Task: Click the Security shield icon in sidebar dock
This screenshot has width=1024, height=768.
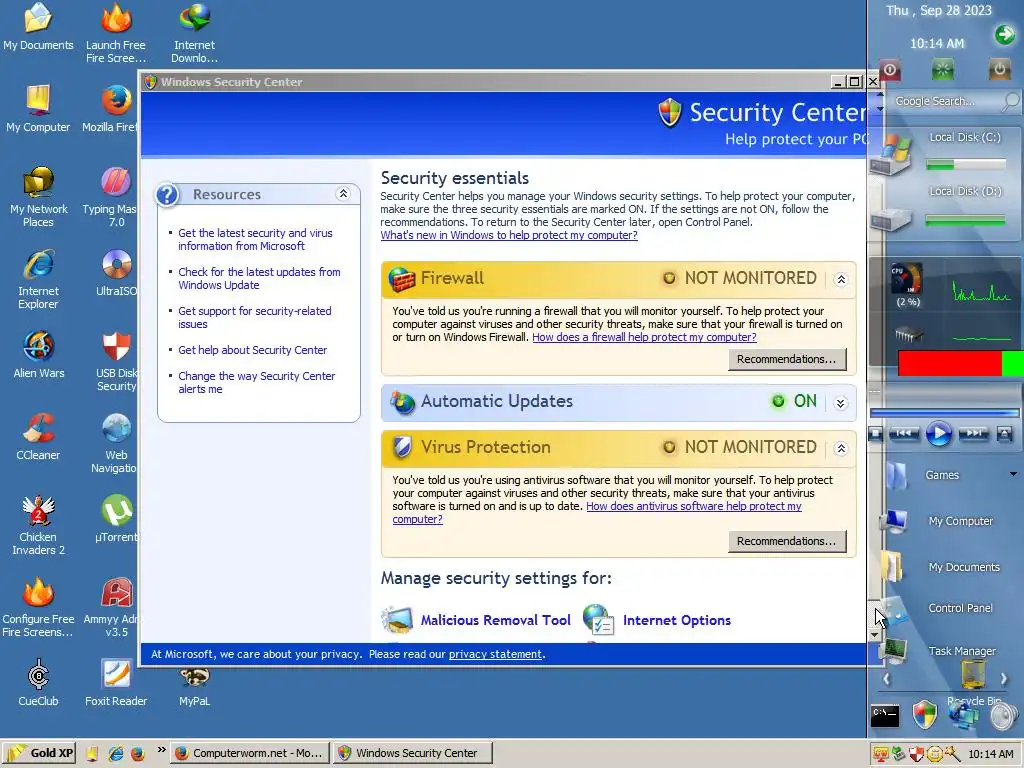Action: 925,714
